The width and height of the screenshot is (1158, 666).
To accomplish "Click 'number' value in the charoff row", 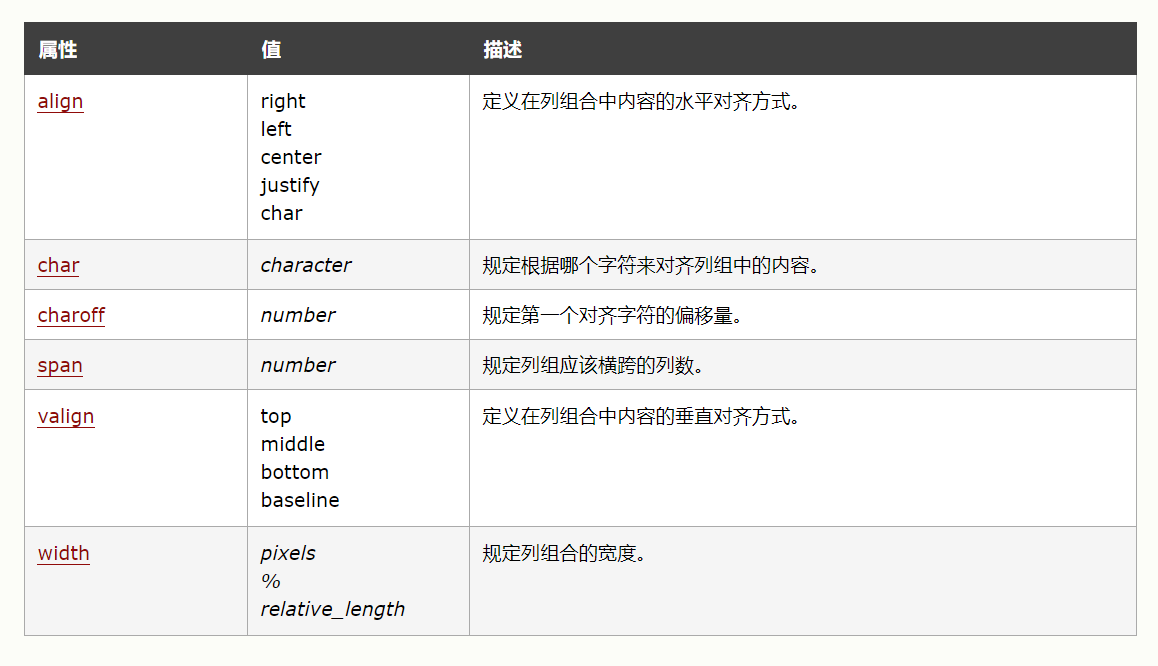I will tap(298, 315).
